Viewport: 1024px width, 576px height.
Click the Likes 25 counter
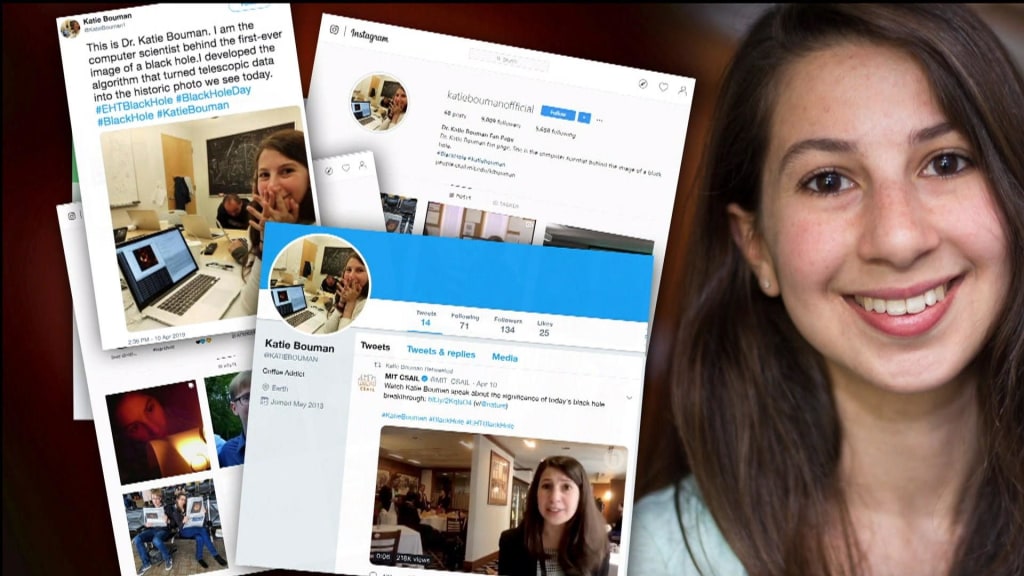pos(544,328)
